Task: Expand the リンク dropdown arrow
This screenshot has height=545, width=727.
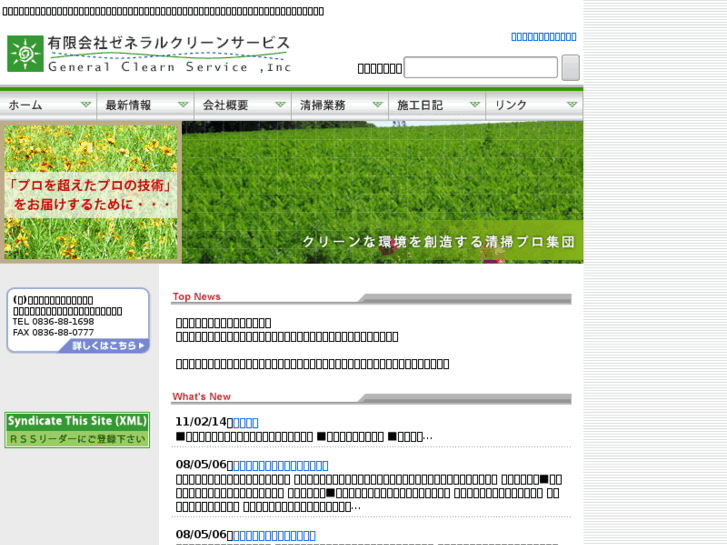Action: pyautogui.click(x=572, y=104)
